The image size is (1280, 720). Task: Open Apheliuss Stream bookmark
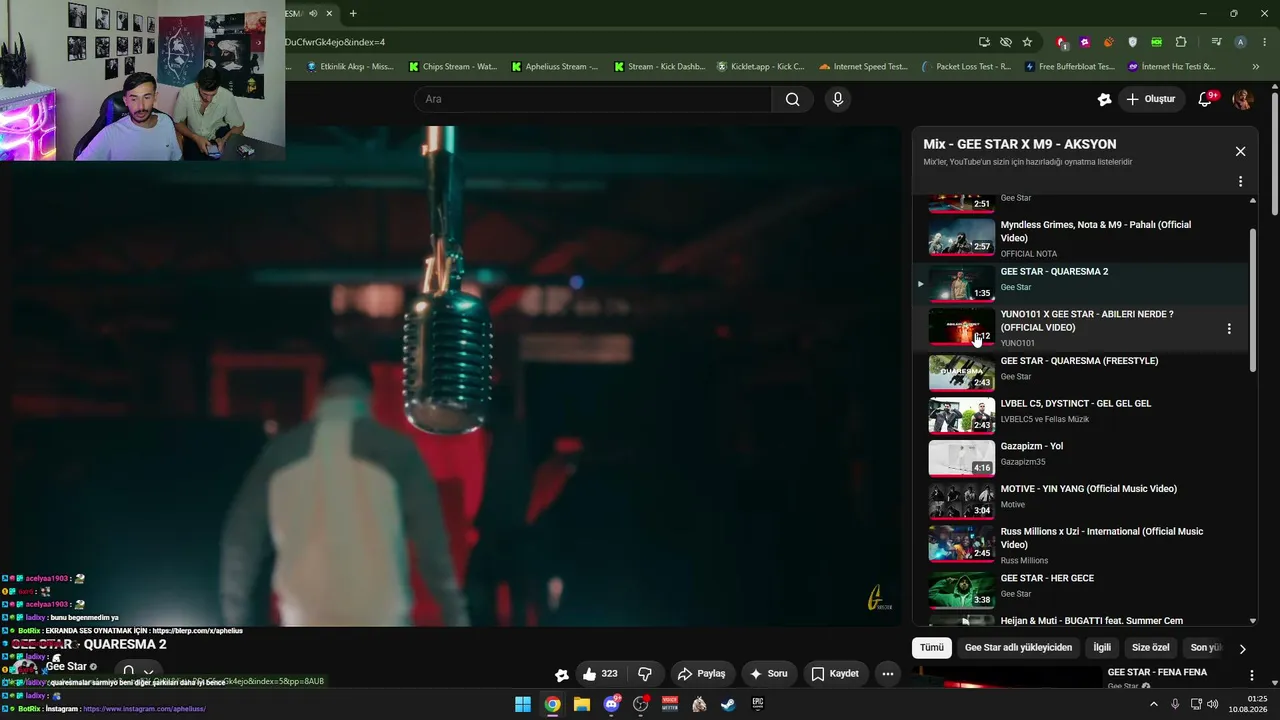point(555,67)
